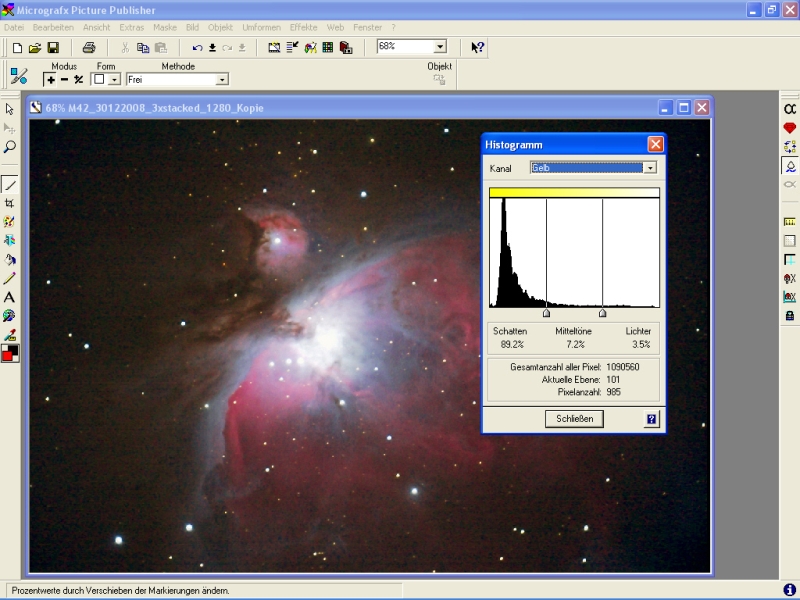Open the Maske menu
The width and height of the screenshot is (800, 600).
(x=165, y=27)
